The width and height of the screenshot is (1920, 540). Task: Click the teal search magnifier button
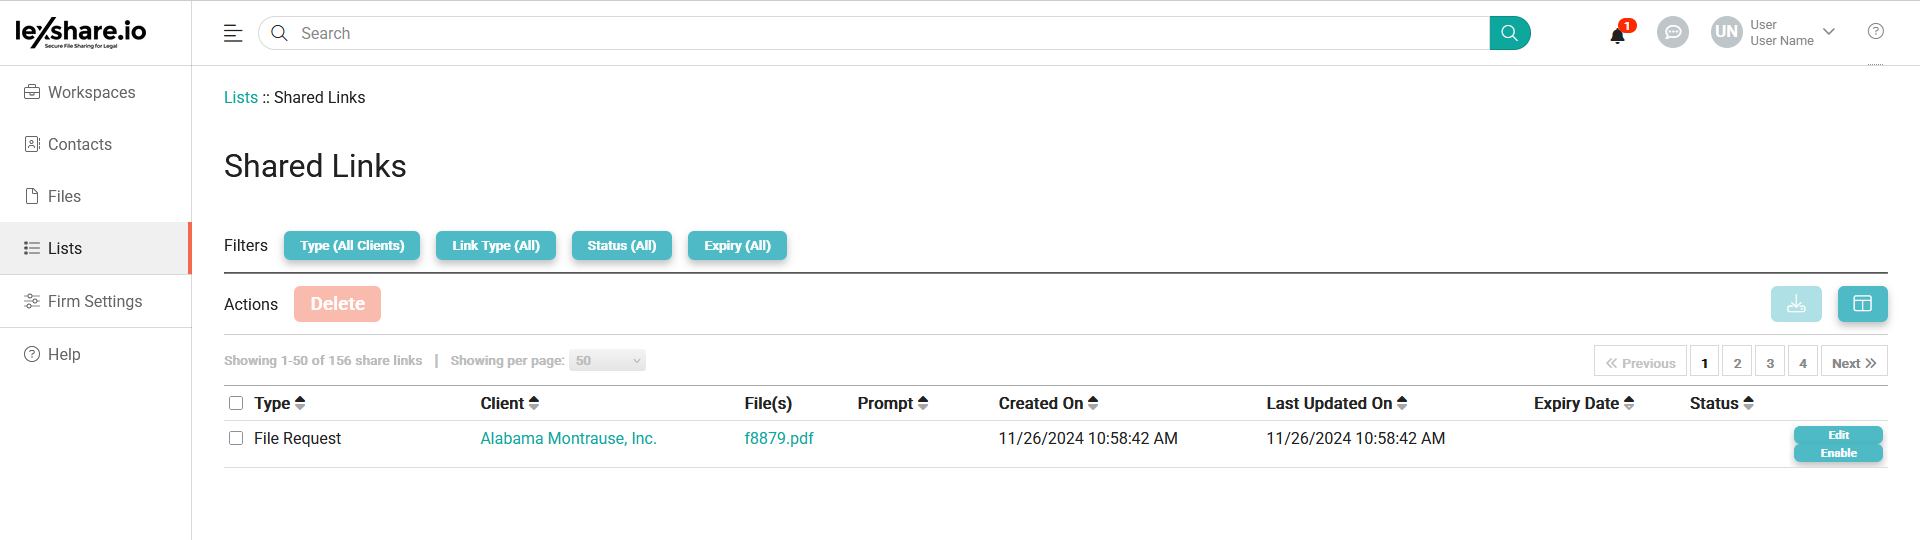1509,33
